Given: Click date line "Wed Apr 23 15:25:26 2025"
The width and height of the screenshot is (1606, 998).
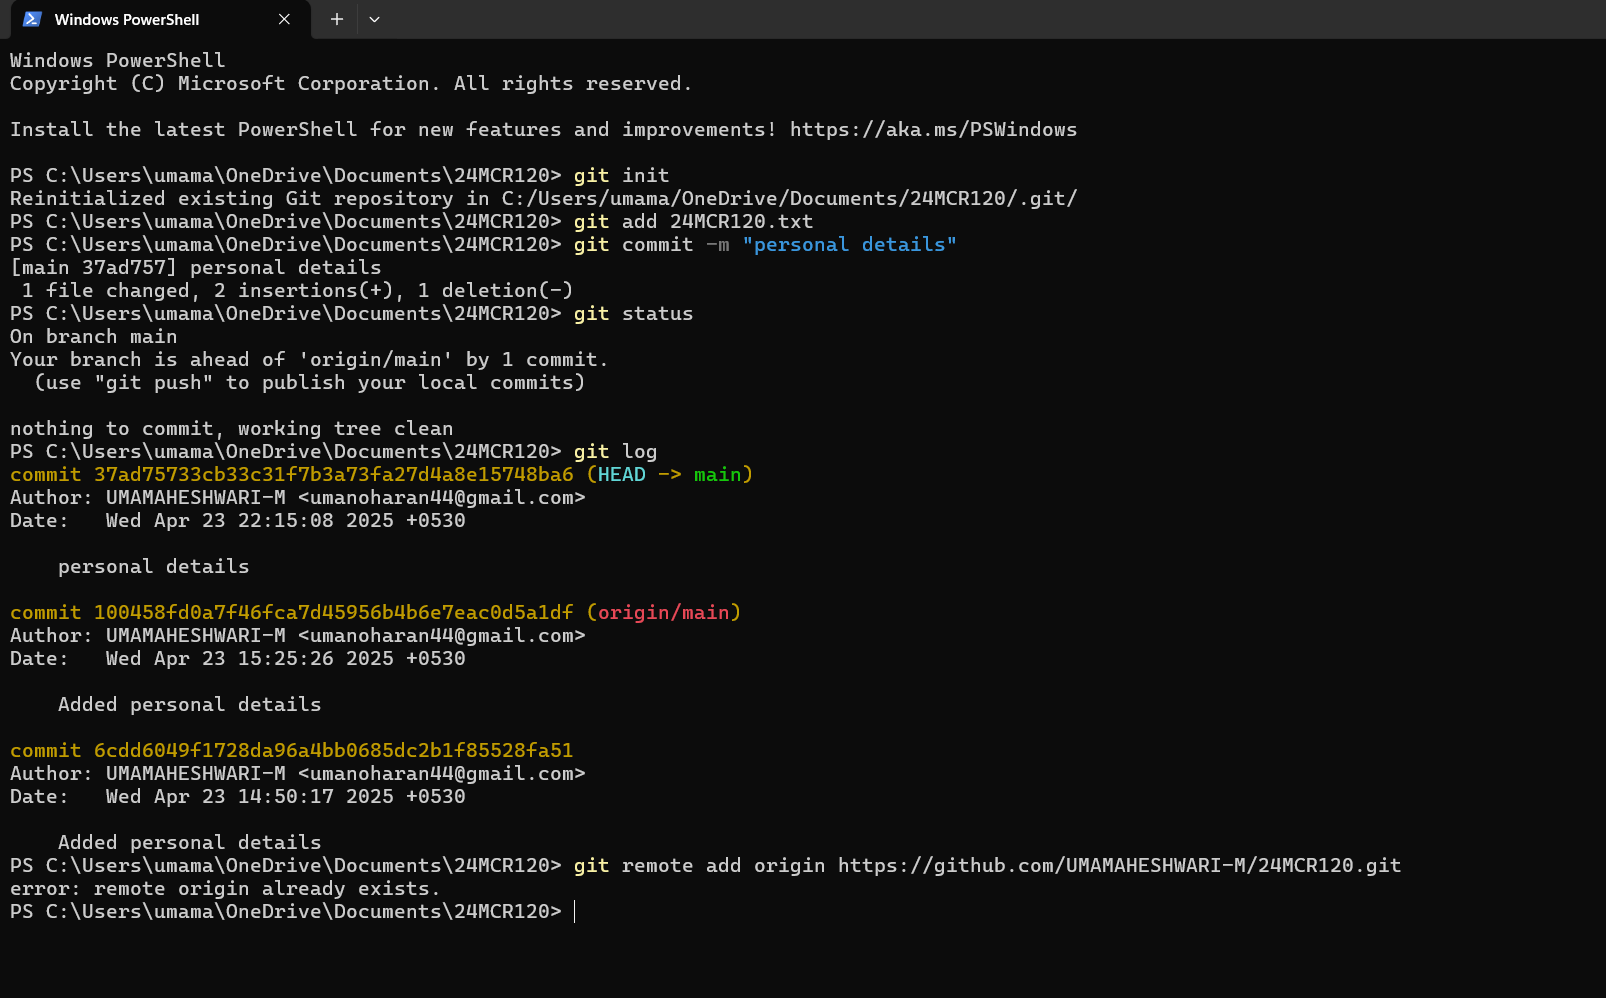Looking at the screenshot, I should pos(238,659).
